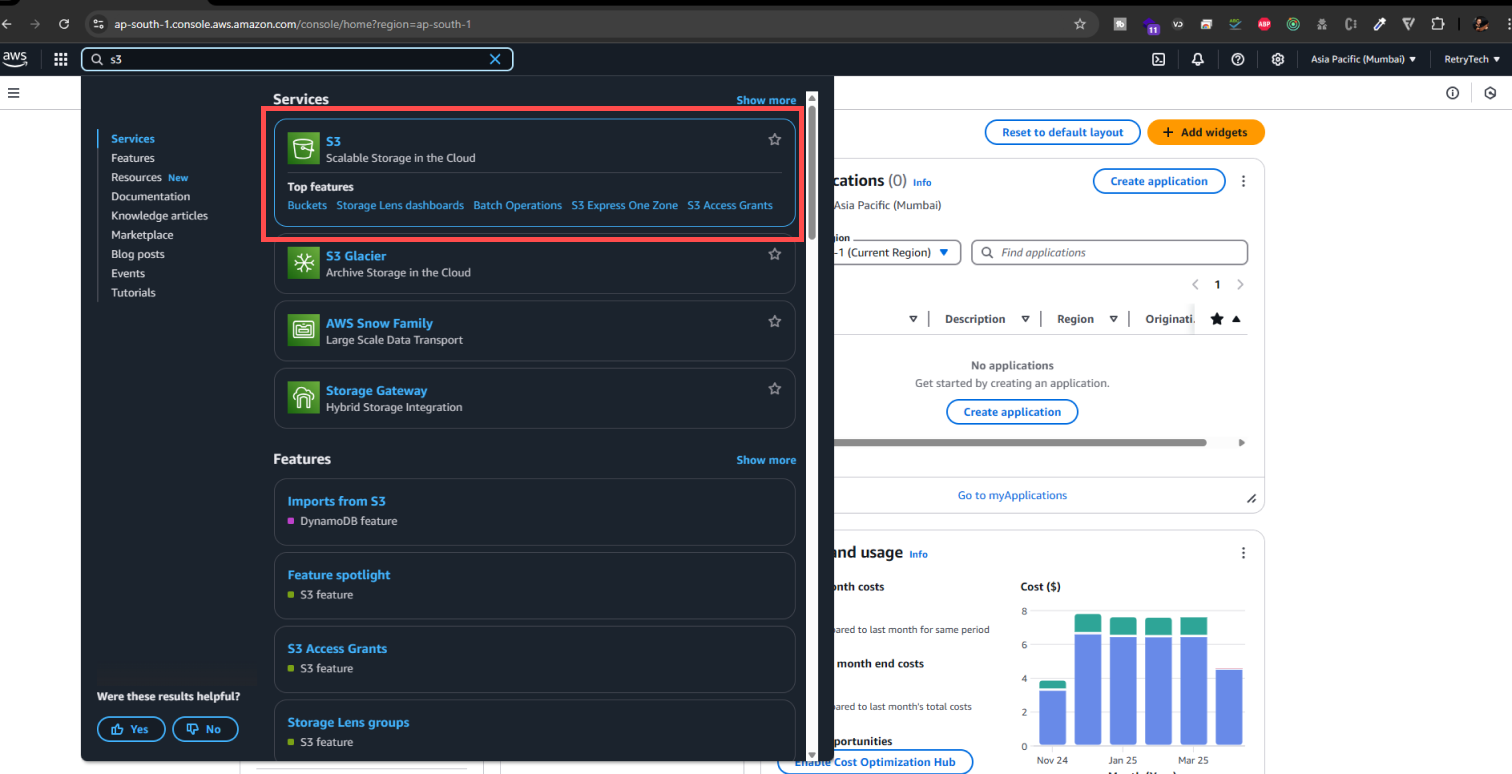
Task: Open the Asia Pacific (Mumbai) region selector
Action: click(x=1362, y=59)
